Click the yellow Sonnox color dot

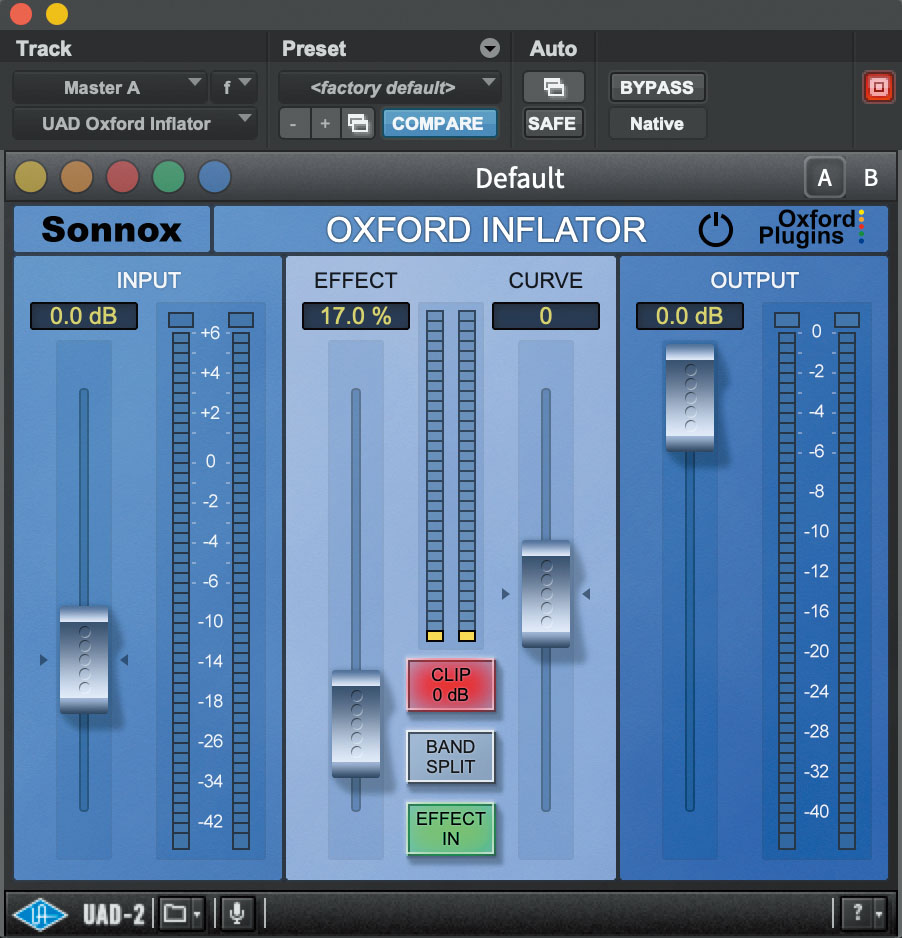coord(31,177)
